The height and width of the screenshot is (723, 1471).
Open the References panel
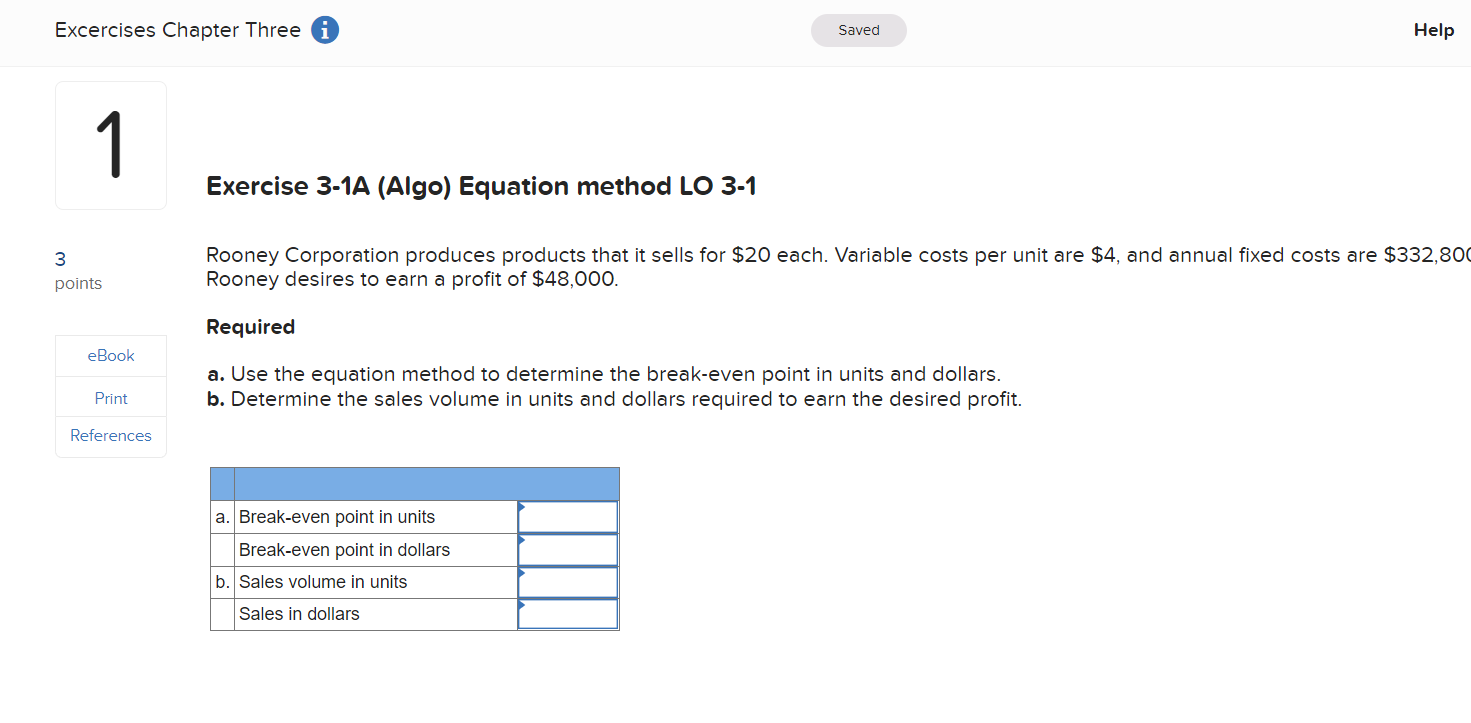pyautogui.click(x=110, y=435)
